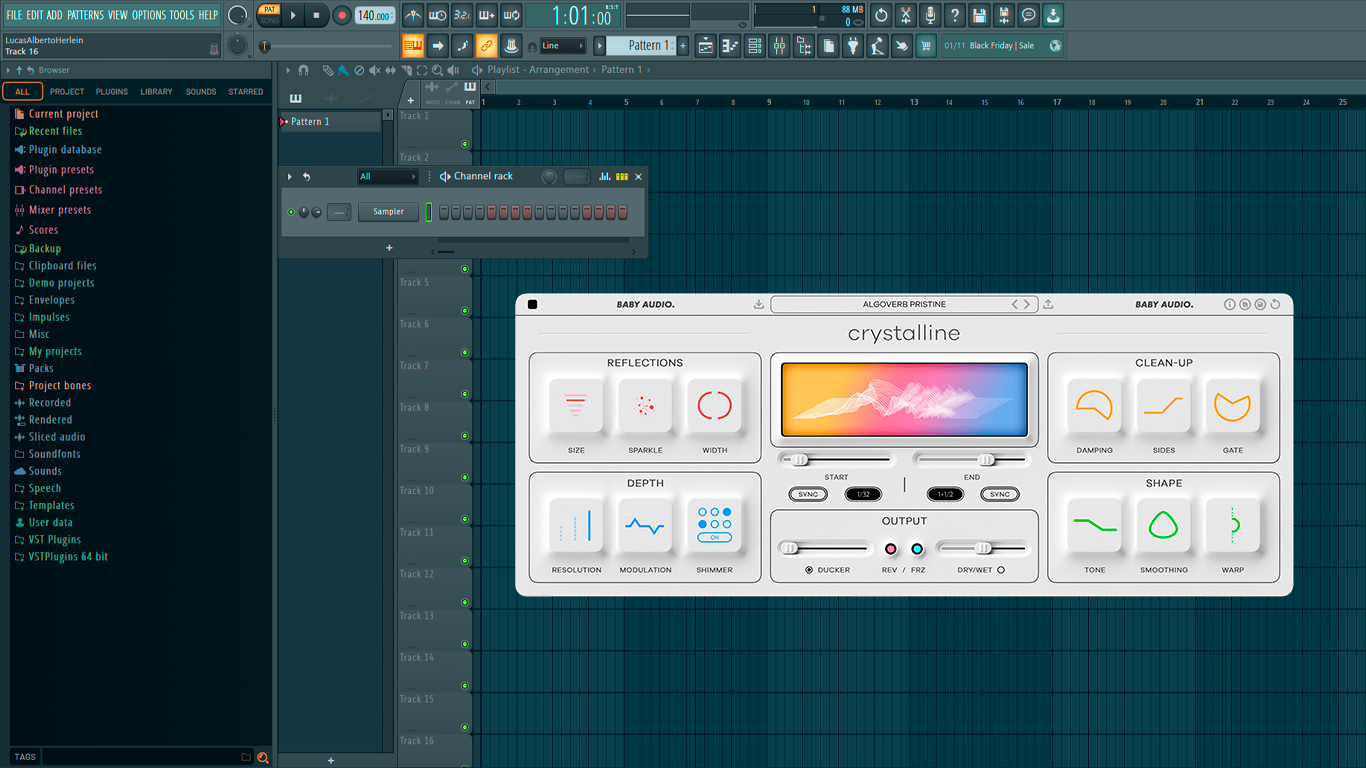Go to previous Crystalline preset arrow
1366x768 pixels.
coord(1015,305)
